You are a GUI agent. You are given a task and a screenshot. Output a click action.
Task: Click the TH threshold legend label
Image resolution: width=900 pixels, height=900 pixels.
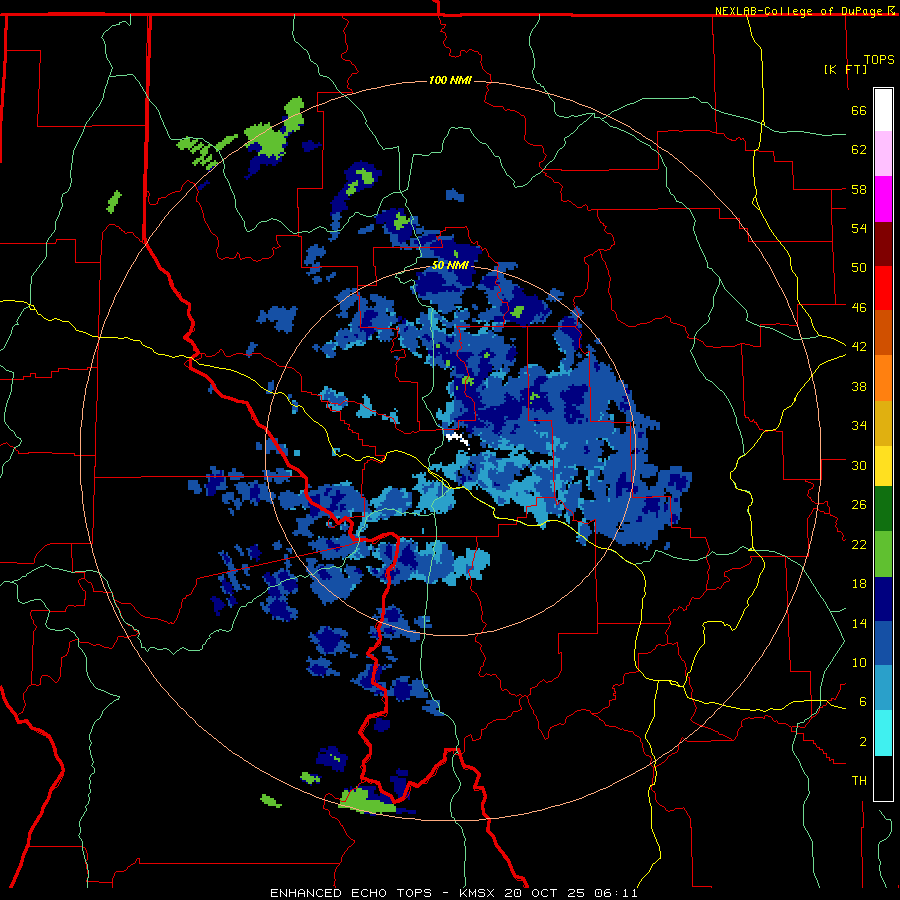point(859,781)
